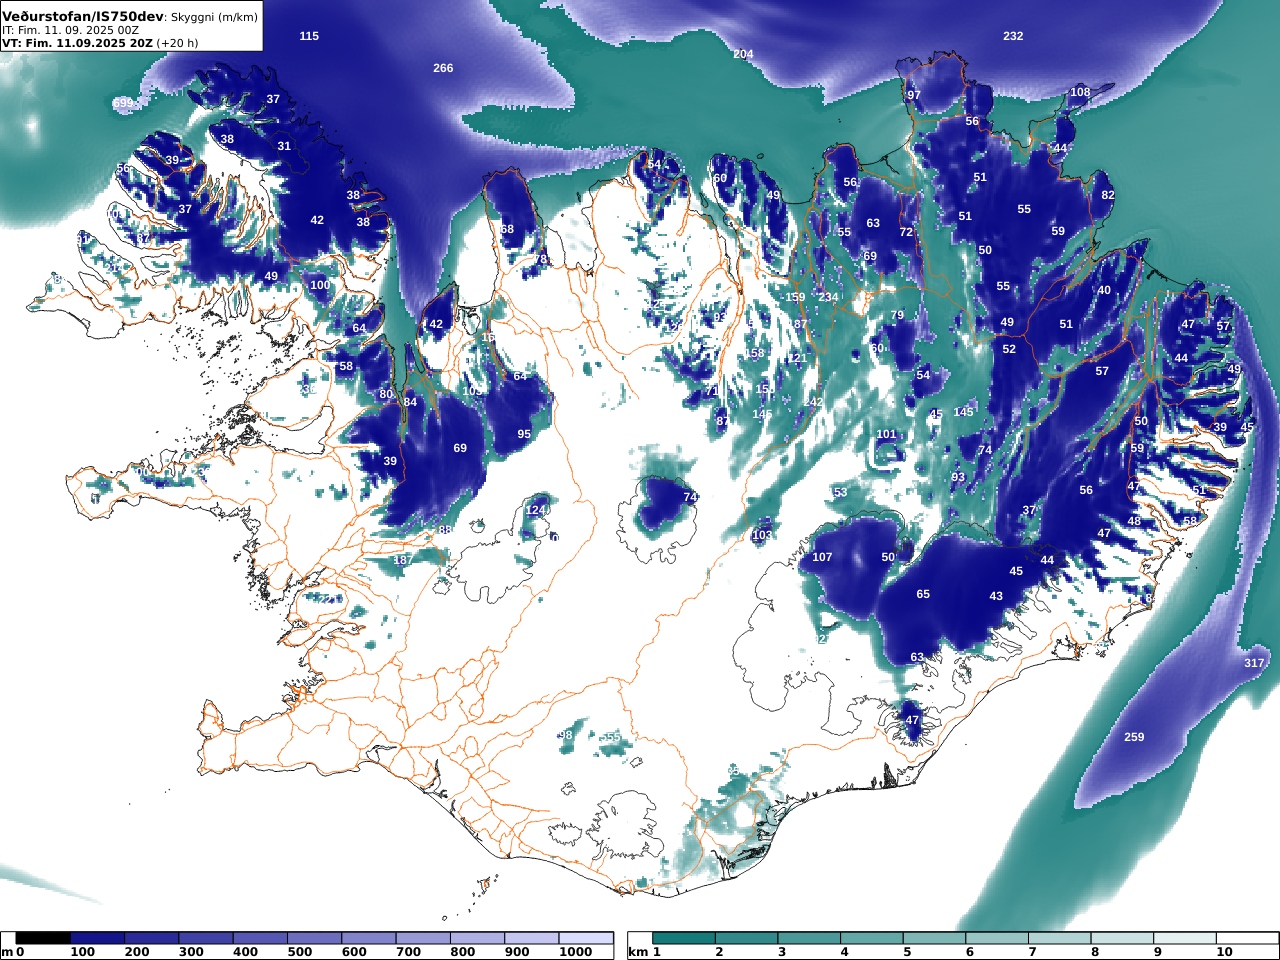The image size is (1280, 960).
Task: Click the 95 value in the west
Action: pos(524,434)
